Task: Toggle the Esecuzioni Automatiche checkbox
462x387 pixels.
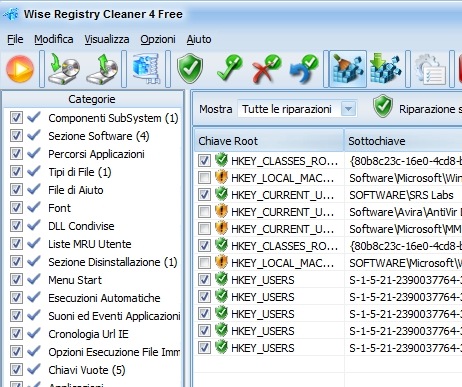Action: pos(16,298)
